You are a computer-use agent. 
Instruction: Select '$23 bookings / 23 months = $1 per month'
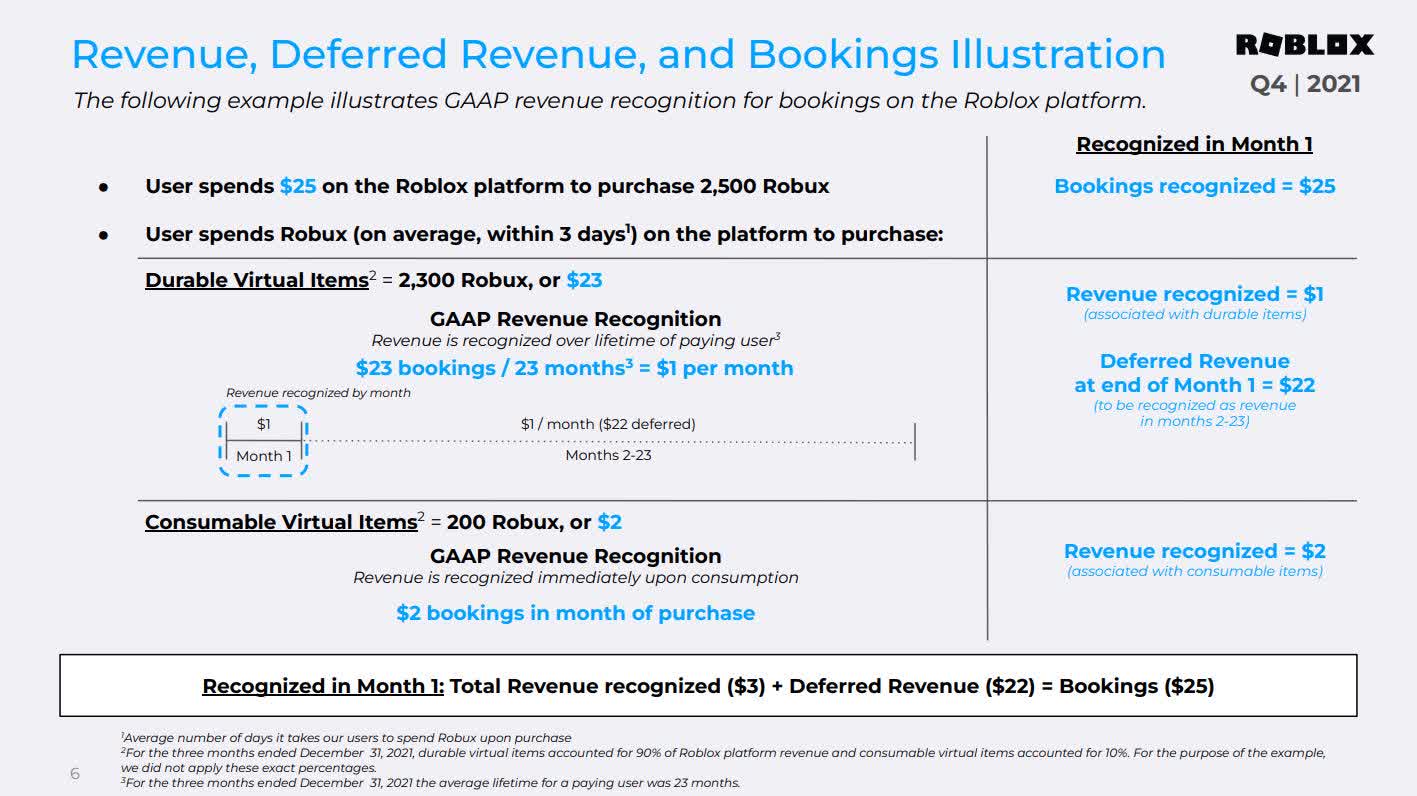pos(575,368)
